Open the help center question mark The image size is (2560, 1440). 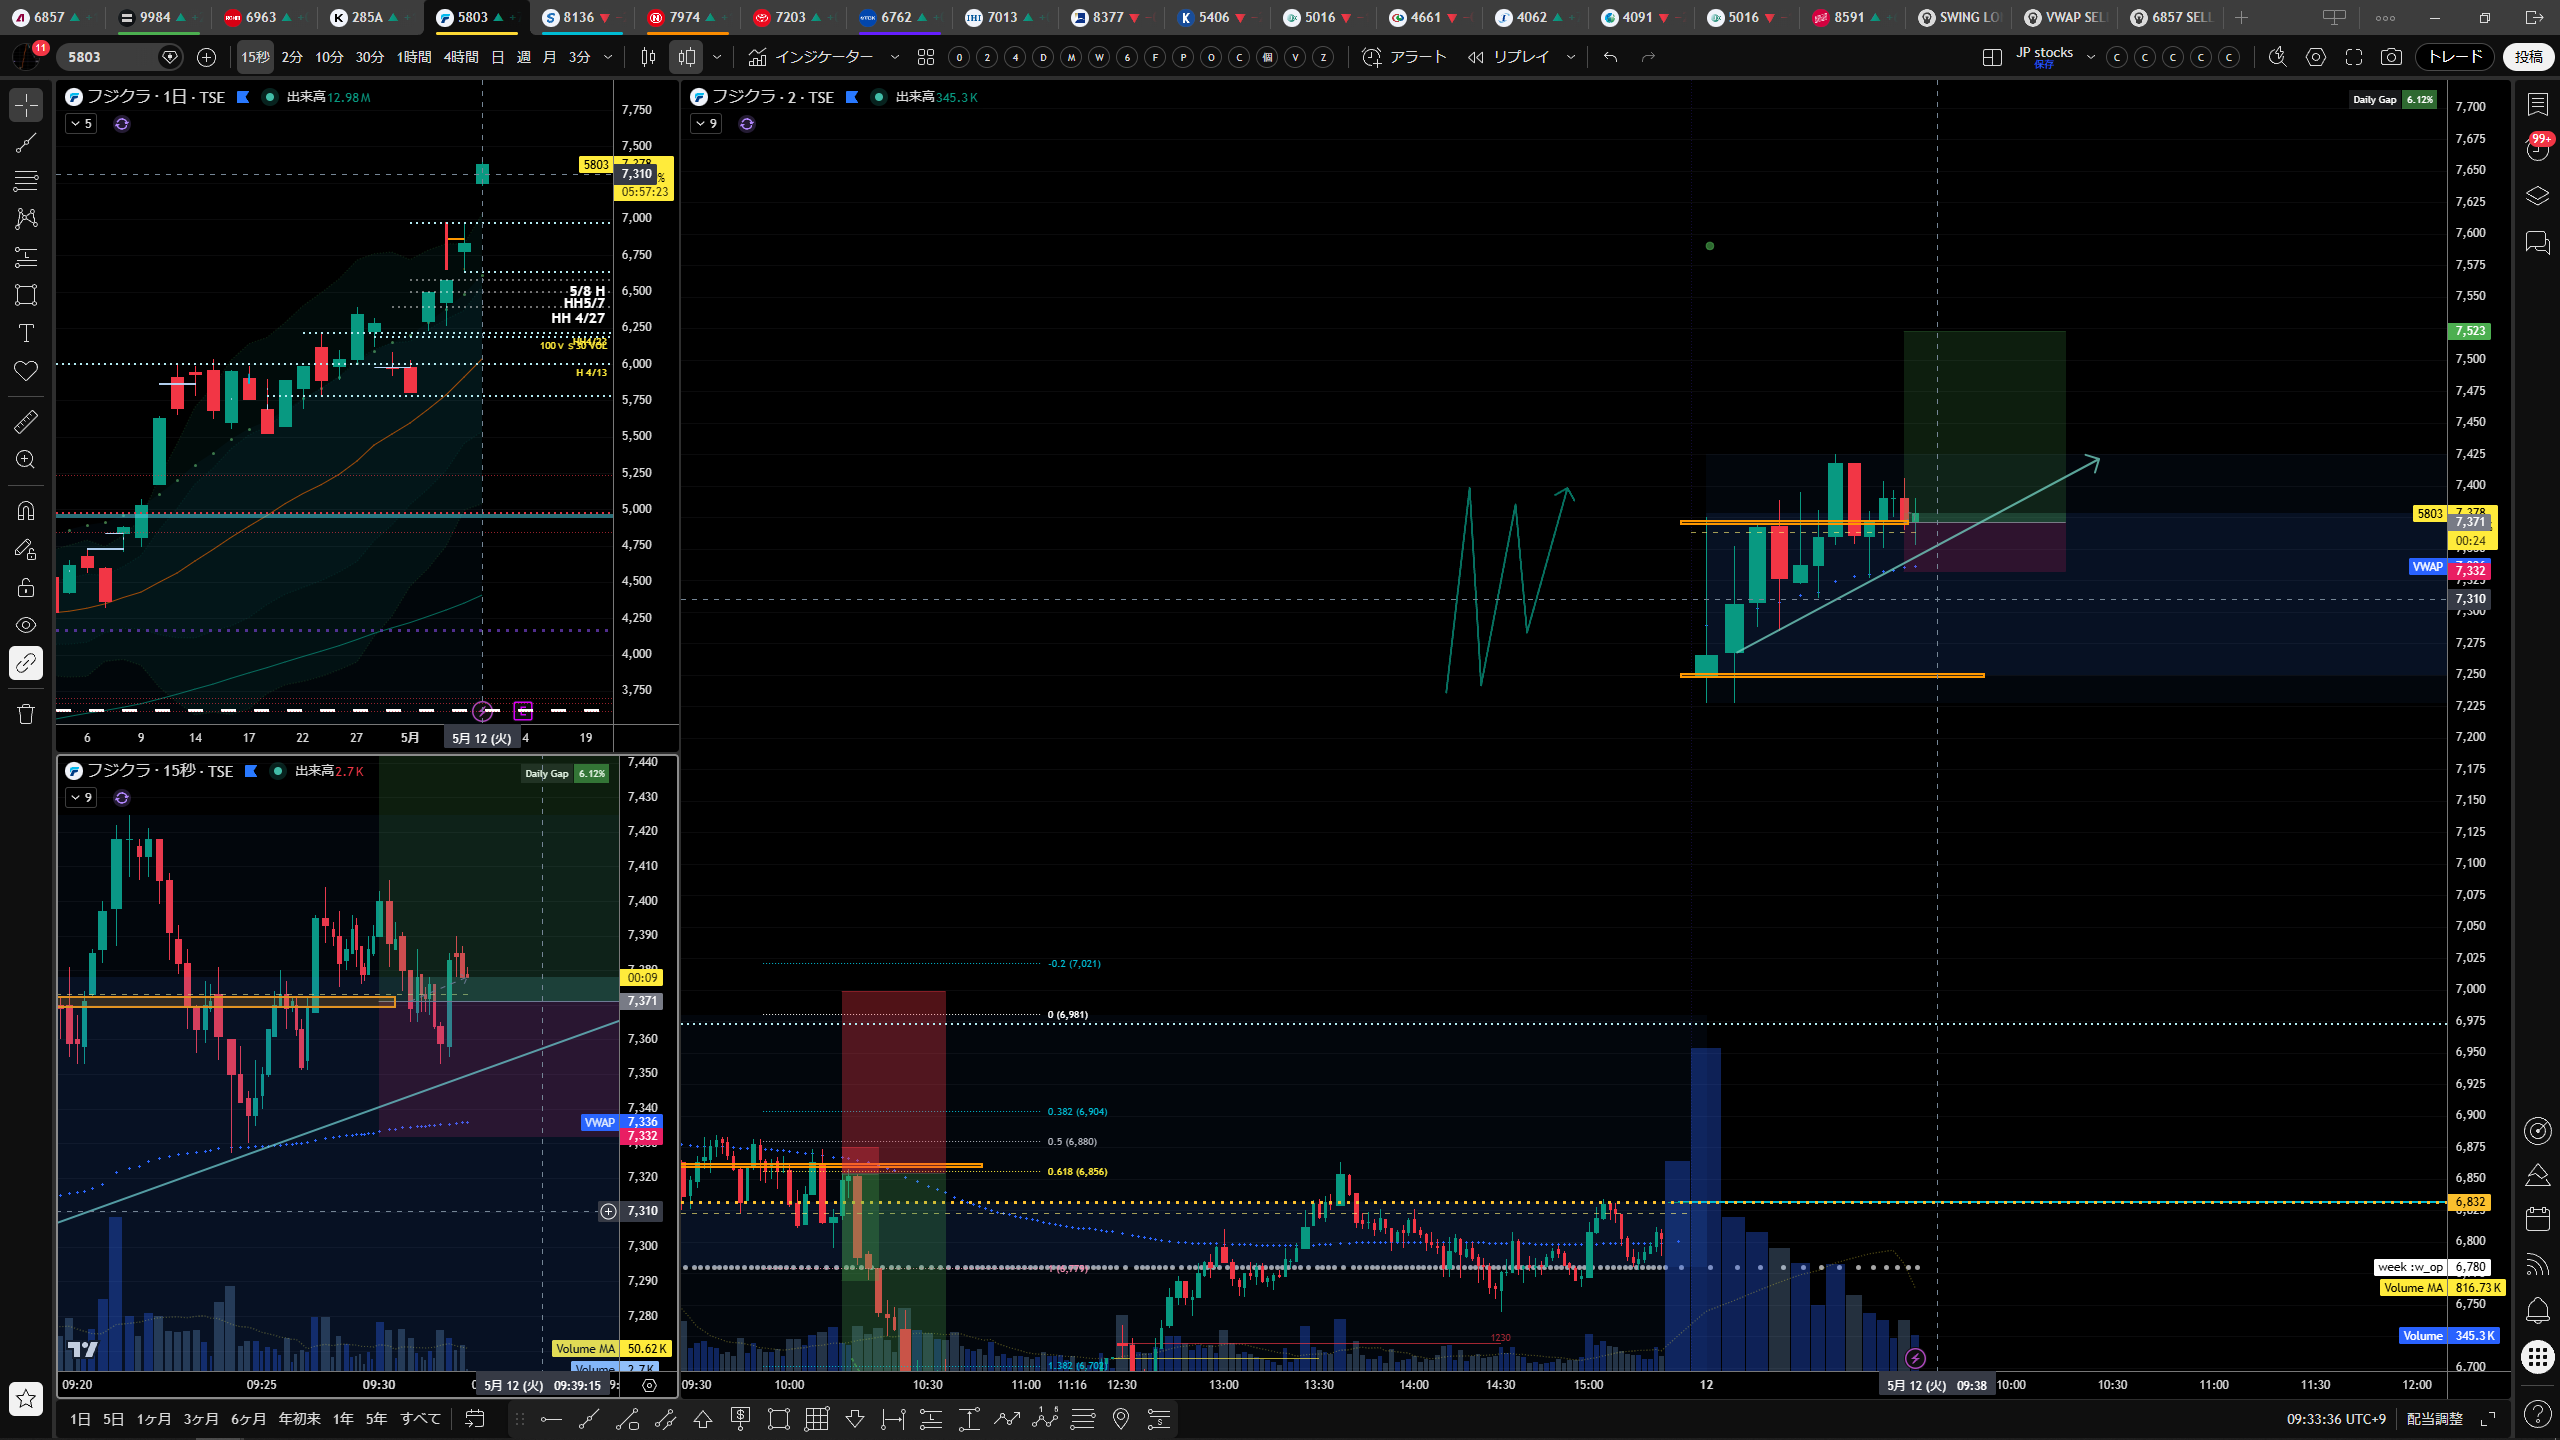pos(2538,1413)
